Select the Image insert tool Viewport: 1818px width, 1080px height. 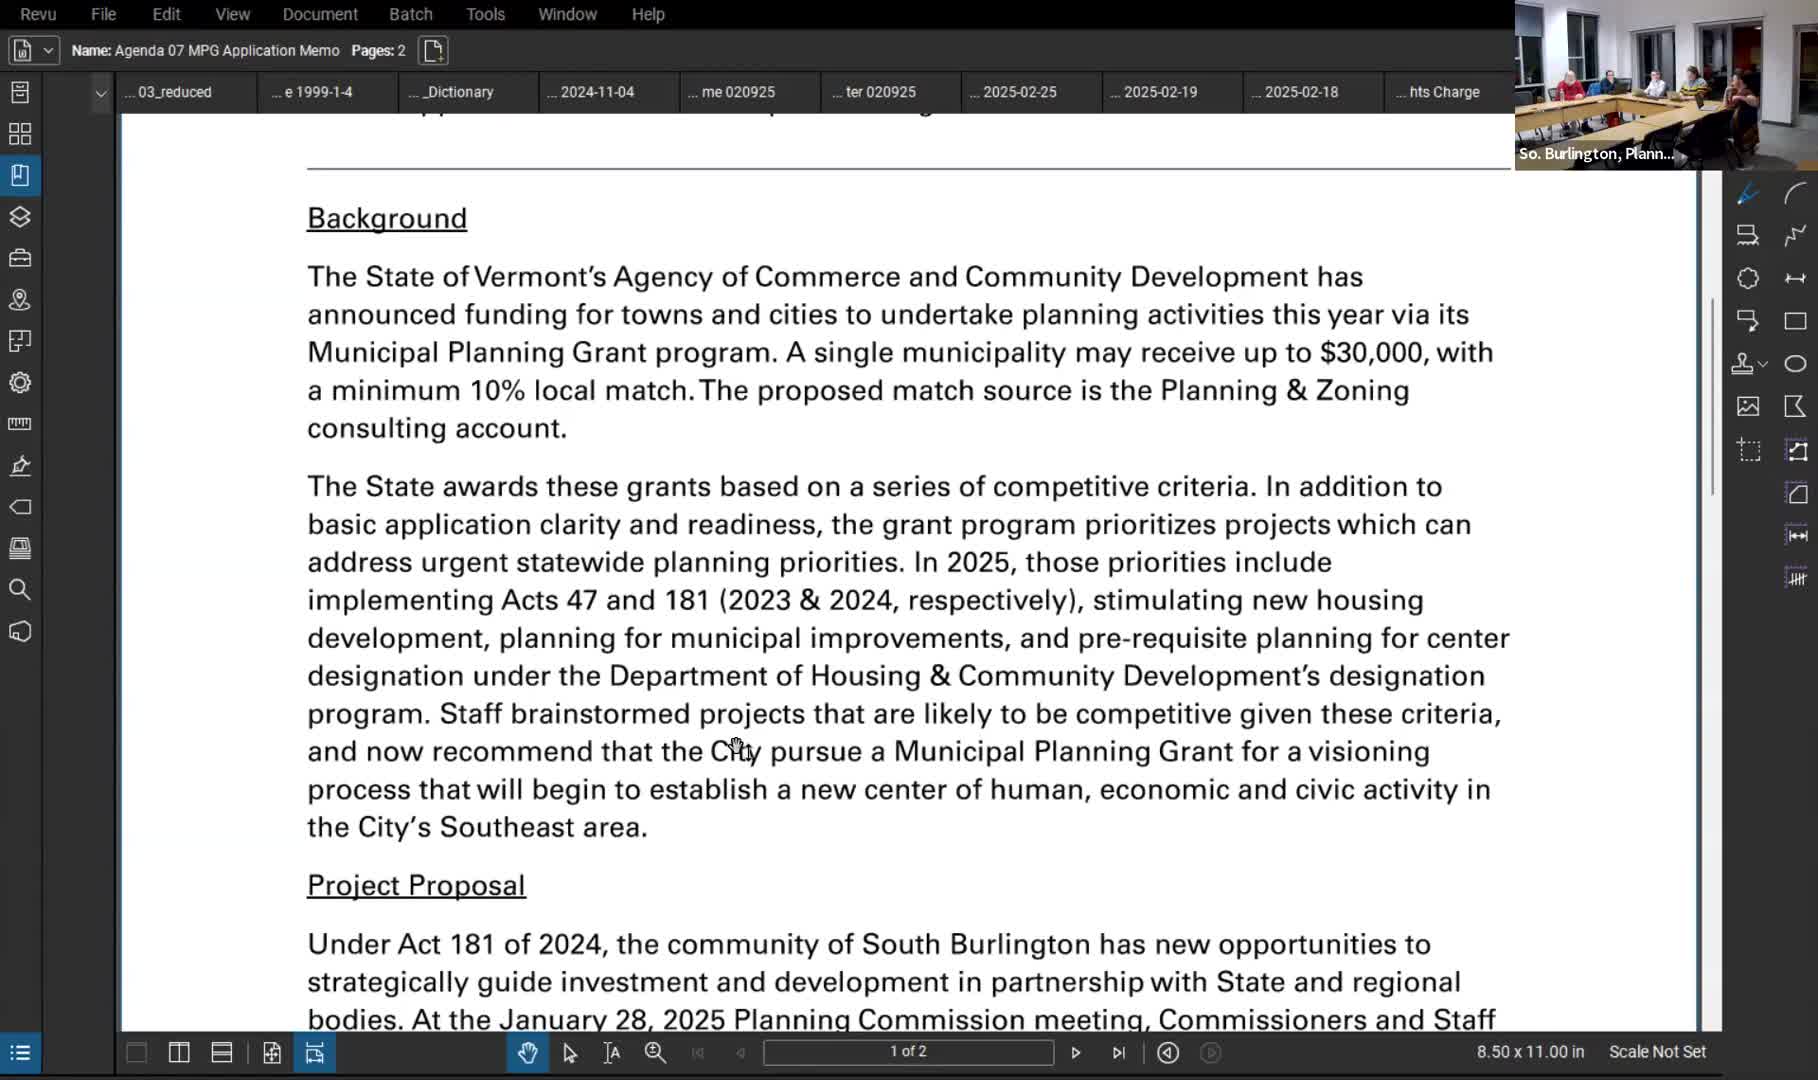coord(1748,406)
